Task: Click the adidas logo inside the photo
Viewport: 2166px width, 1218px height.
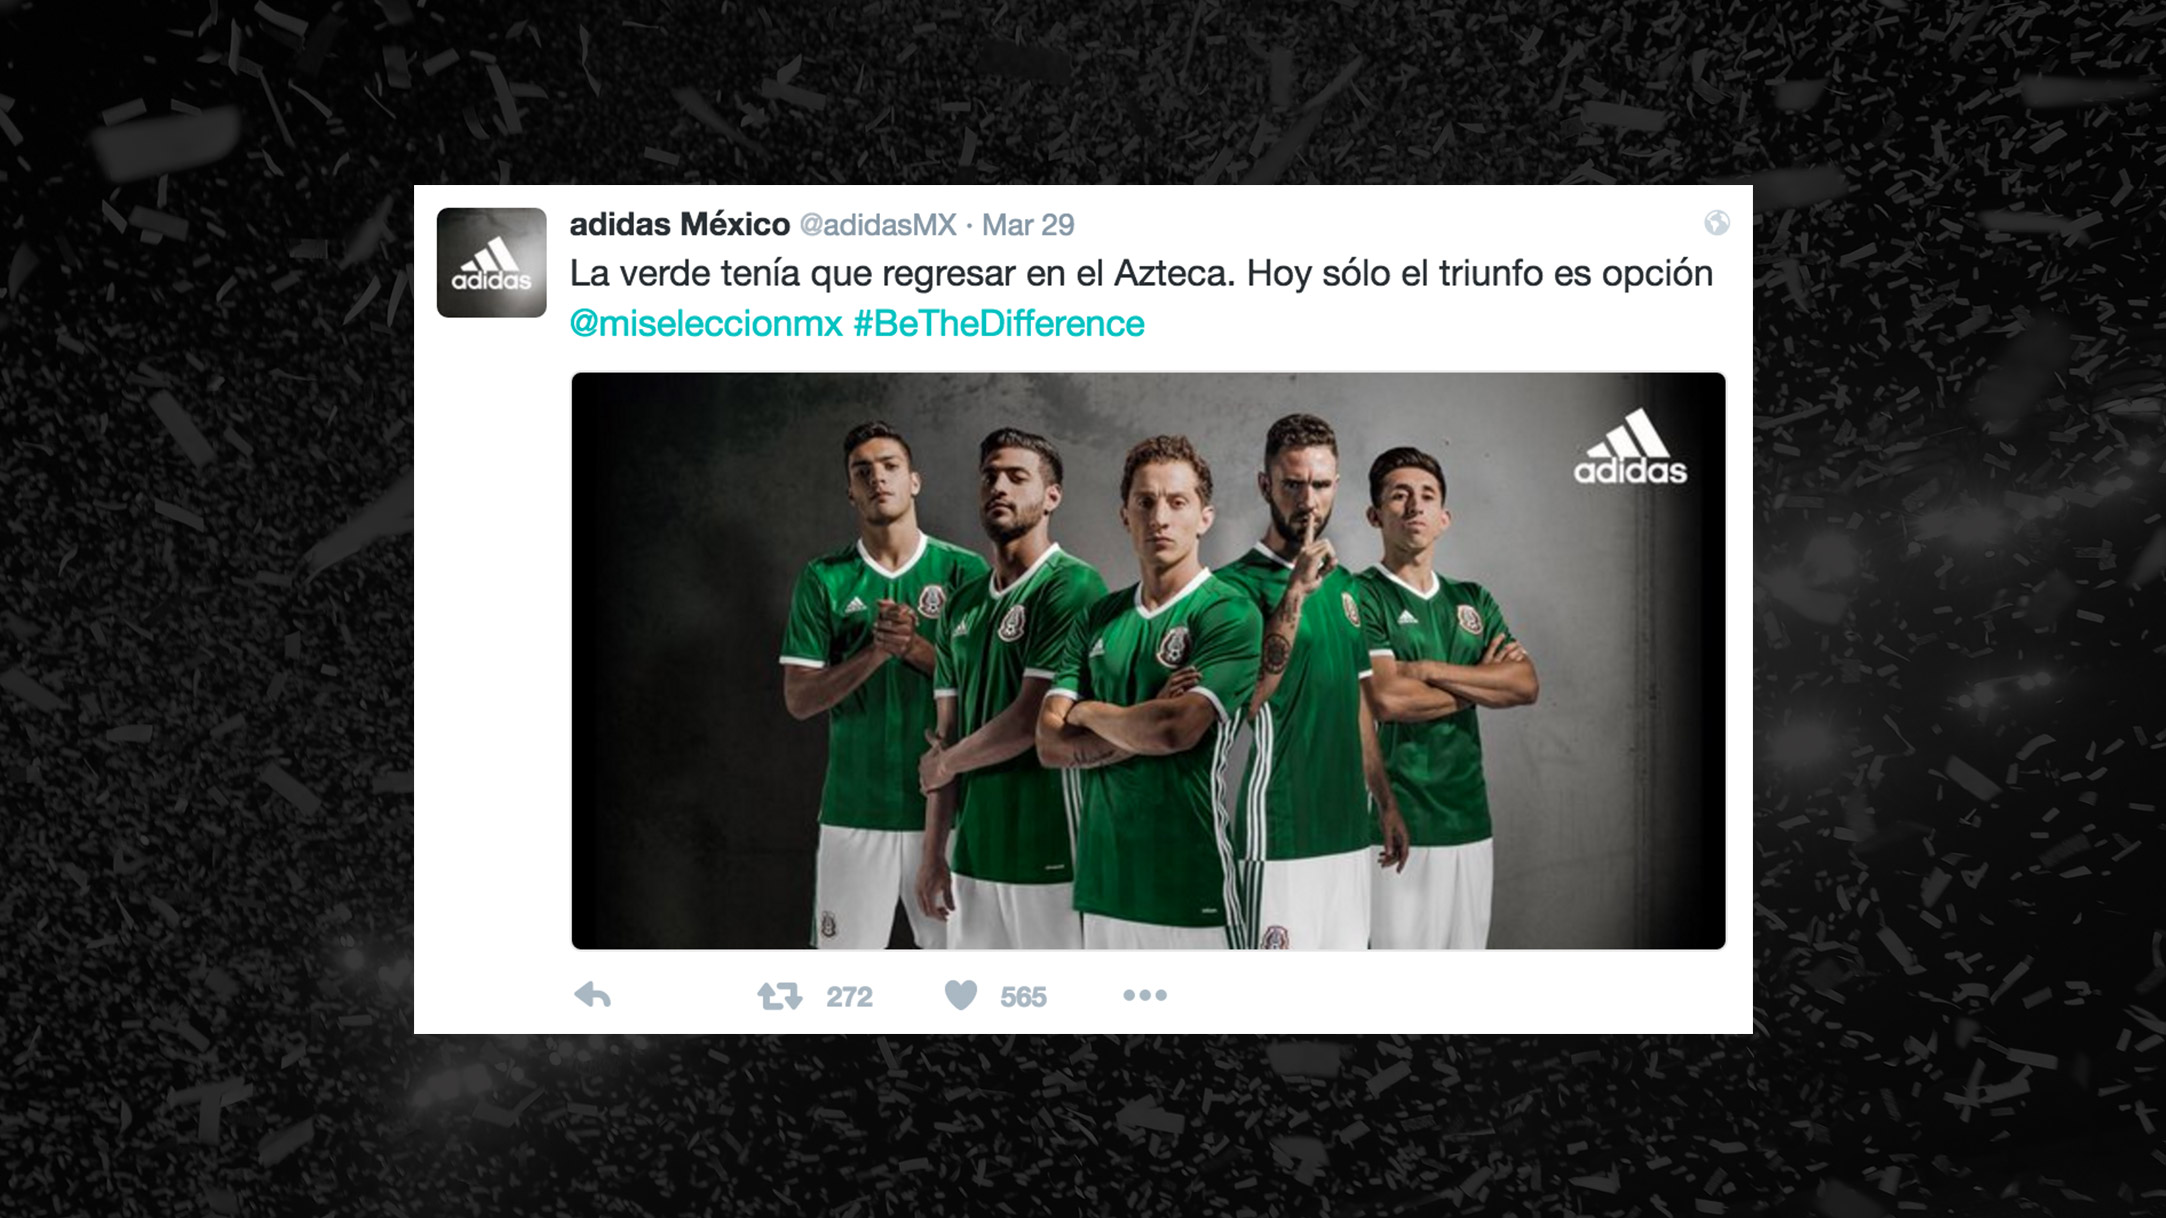Action: 1630,446
